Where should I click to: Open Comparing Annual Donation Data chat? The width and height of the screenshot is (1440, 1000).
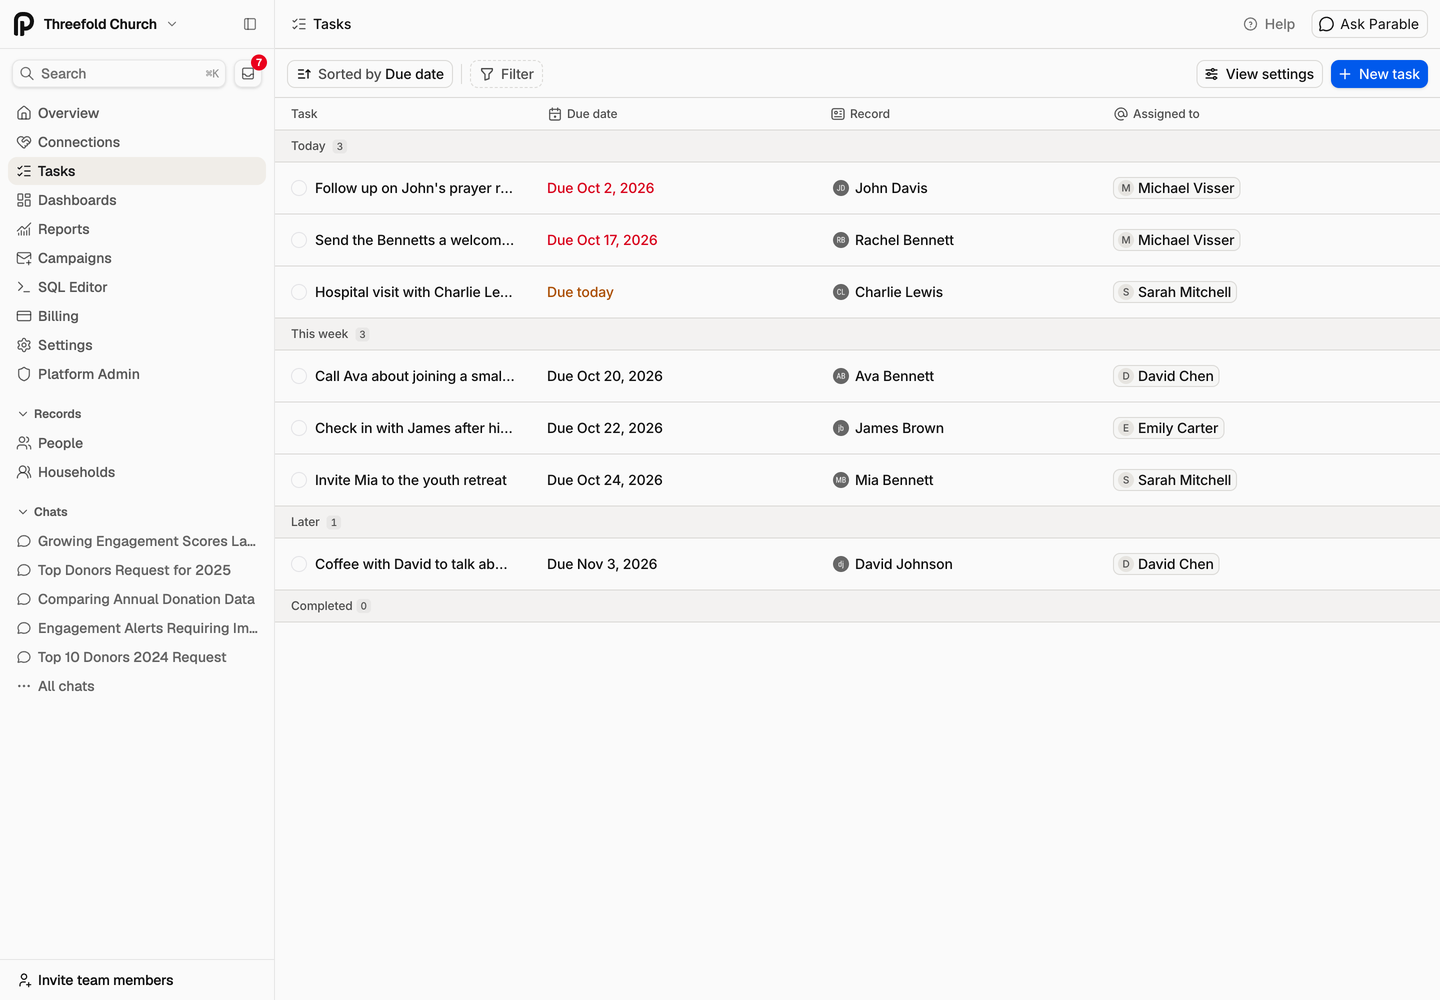click(137, 599)
